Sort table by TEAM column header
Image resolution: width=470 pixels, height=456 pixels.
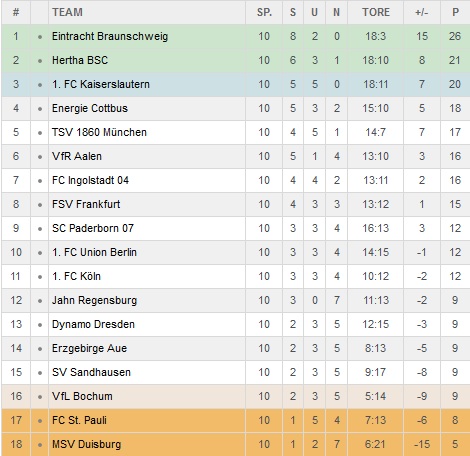coord(67,12)
